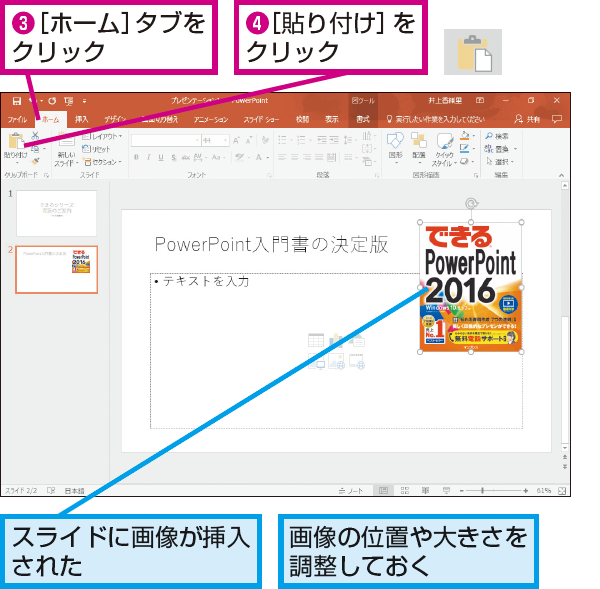Click the Arrange (配置) icon

coord(419,145)
